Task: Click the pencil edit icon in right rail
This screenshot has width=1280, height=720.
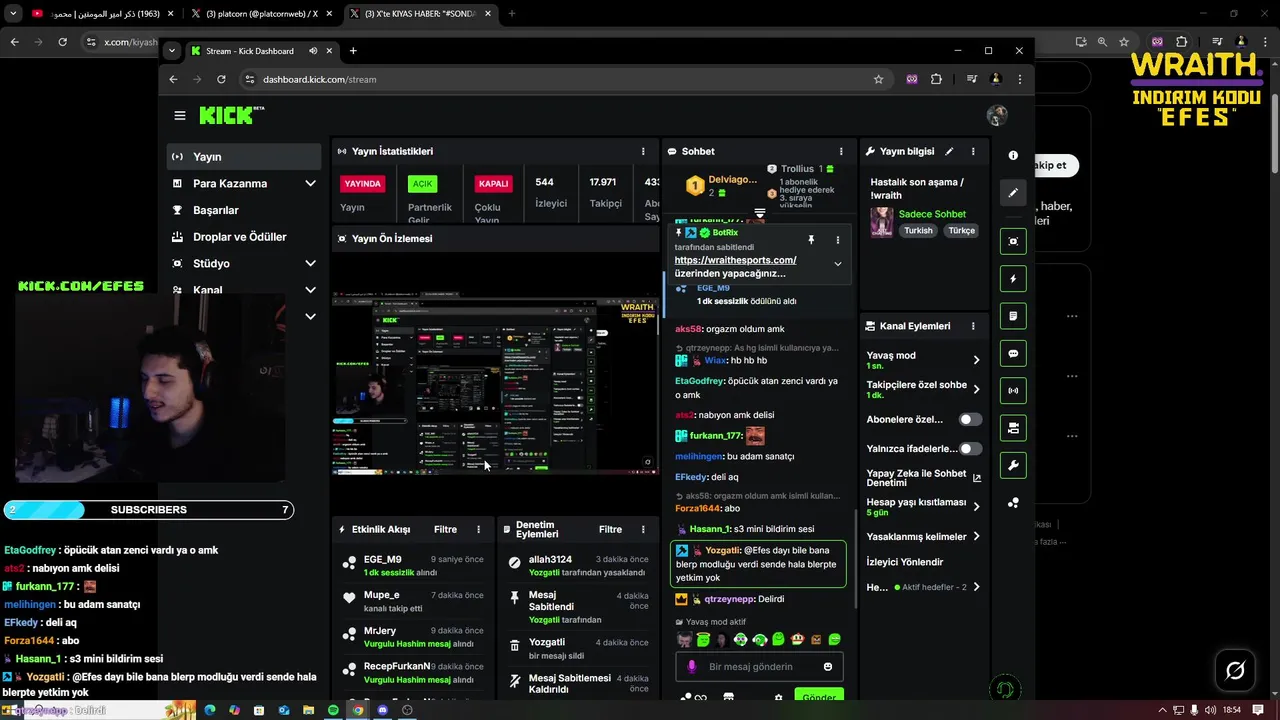Action: pyautogui.click(x=1013, y=193)
